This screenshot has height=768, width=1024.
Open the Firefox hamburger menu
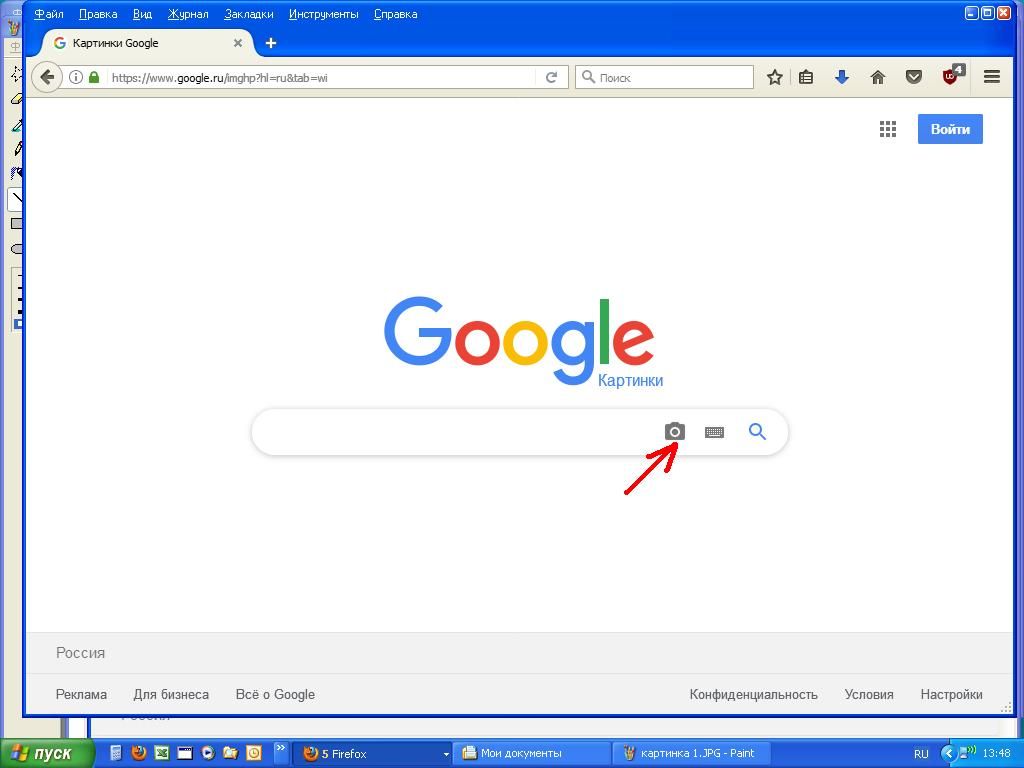pyautogui.click(x=992, y=77)
